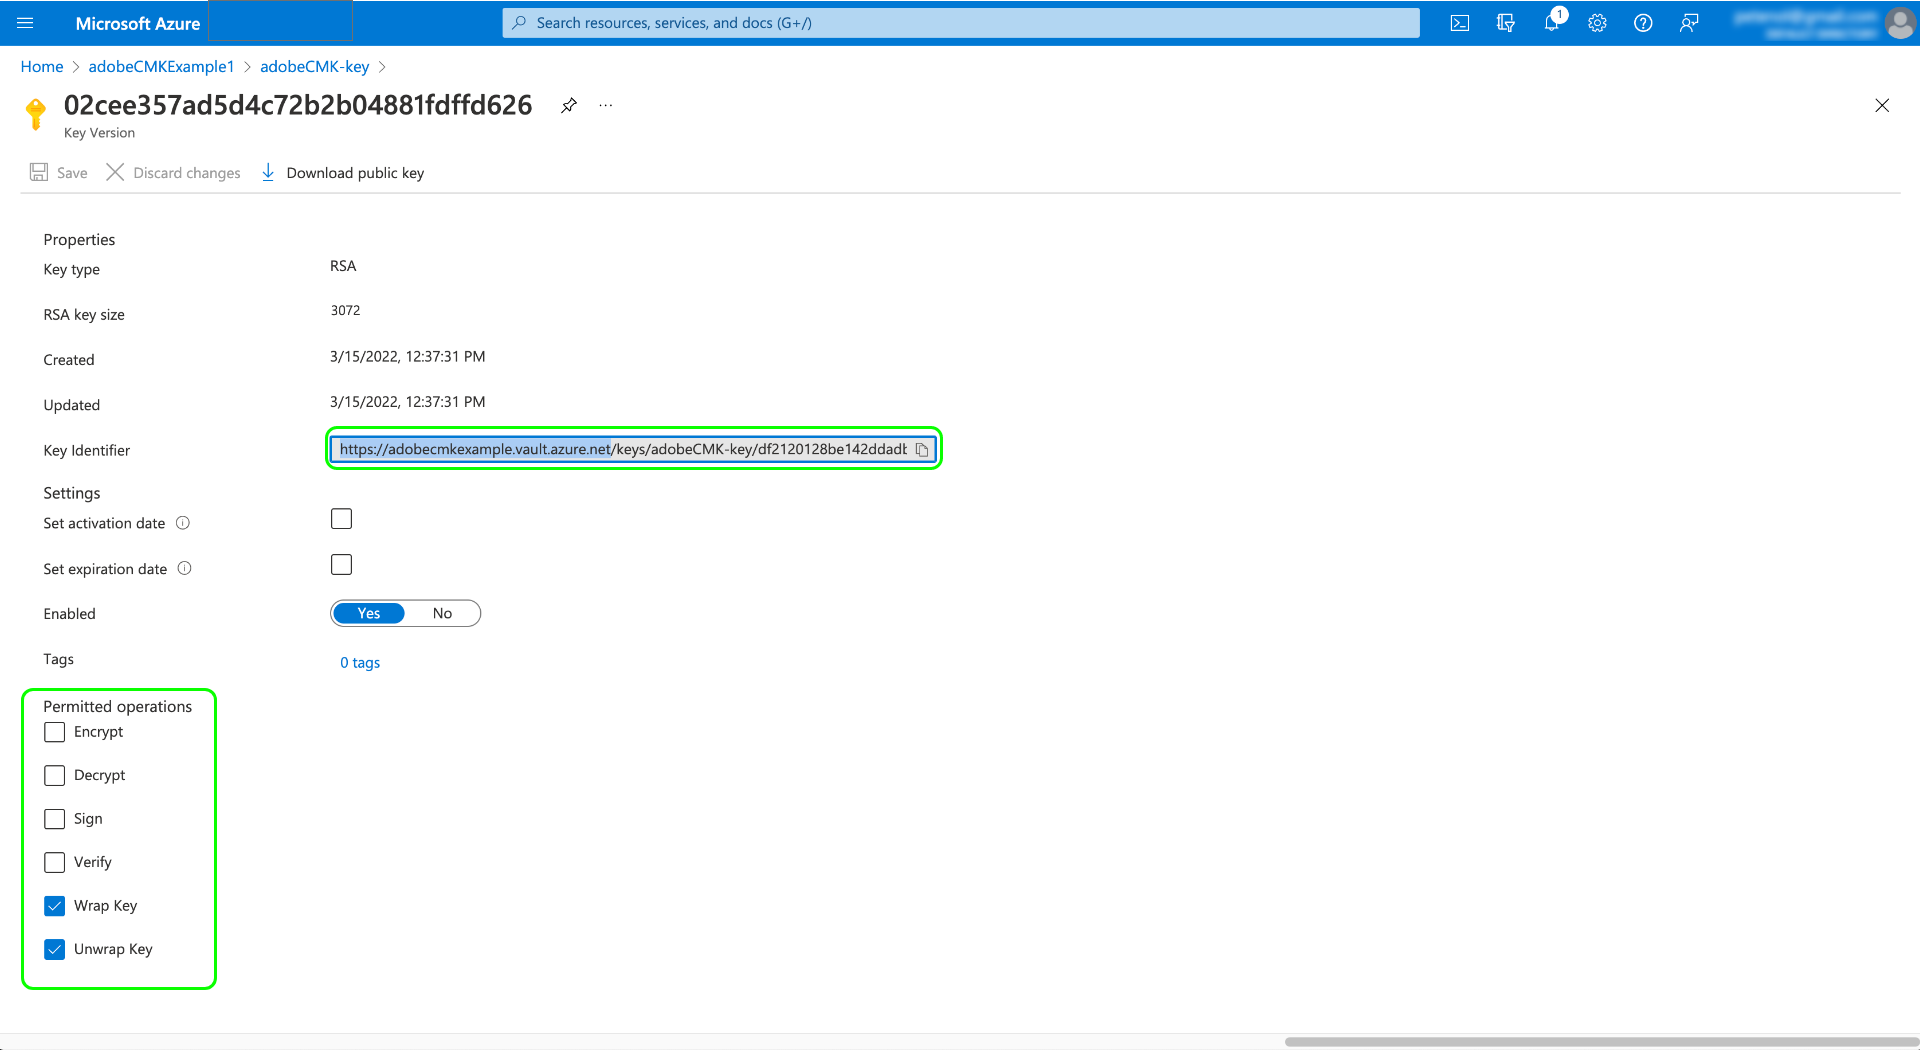Click the Save toolbar button
This screenshot has width=1920, height=1050.
58,172
